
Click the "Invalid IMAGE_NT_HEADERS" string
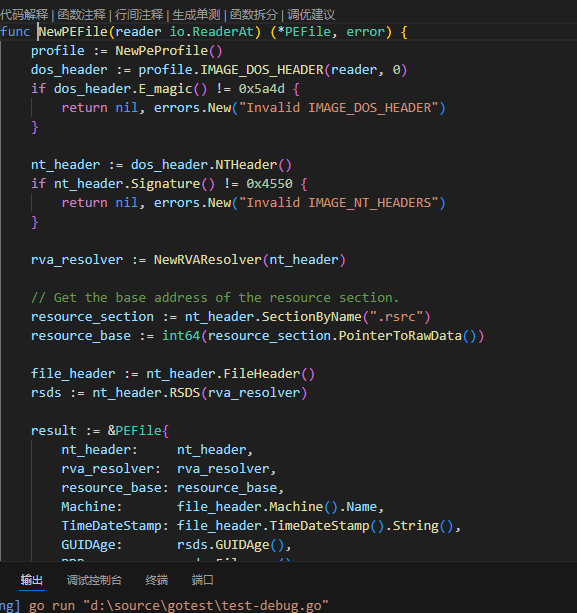[x=338, y=203]
